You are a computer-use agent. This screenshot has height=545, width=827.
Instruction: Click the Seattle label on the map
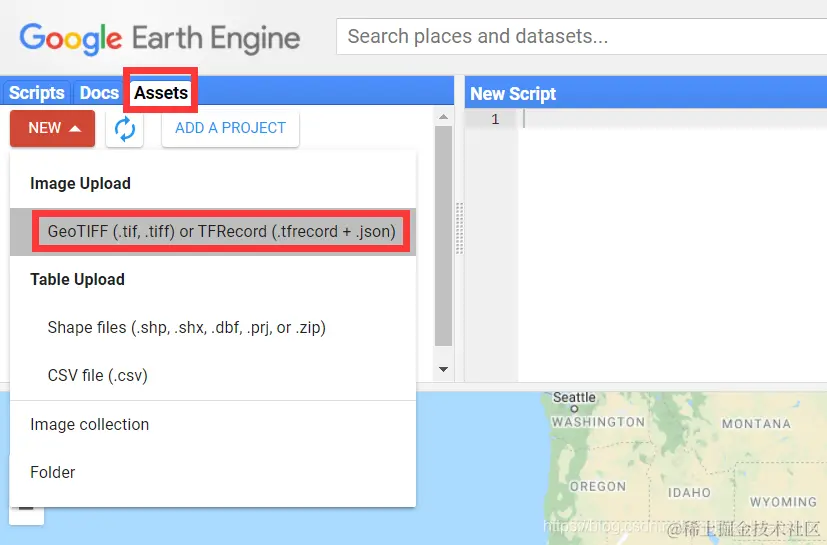(574, 398)
